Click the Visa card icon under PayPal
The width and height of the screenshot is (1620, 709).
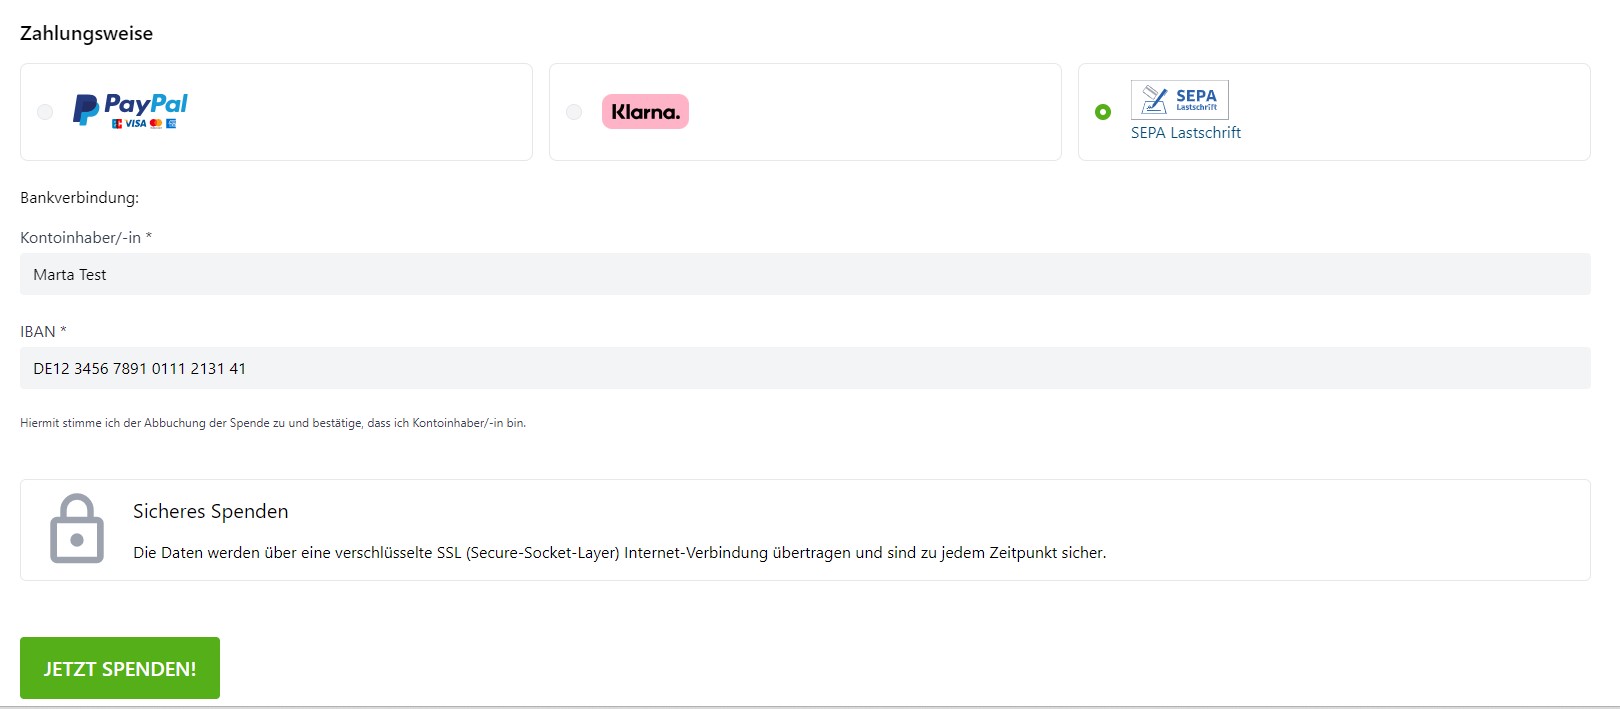(x=135, y=124)
